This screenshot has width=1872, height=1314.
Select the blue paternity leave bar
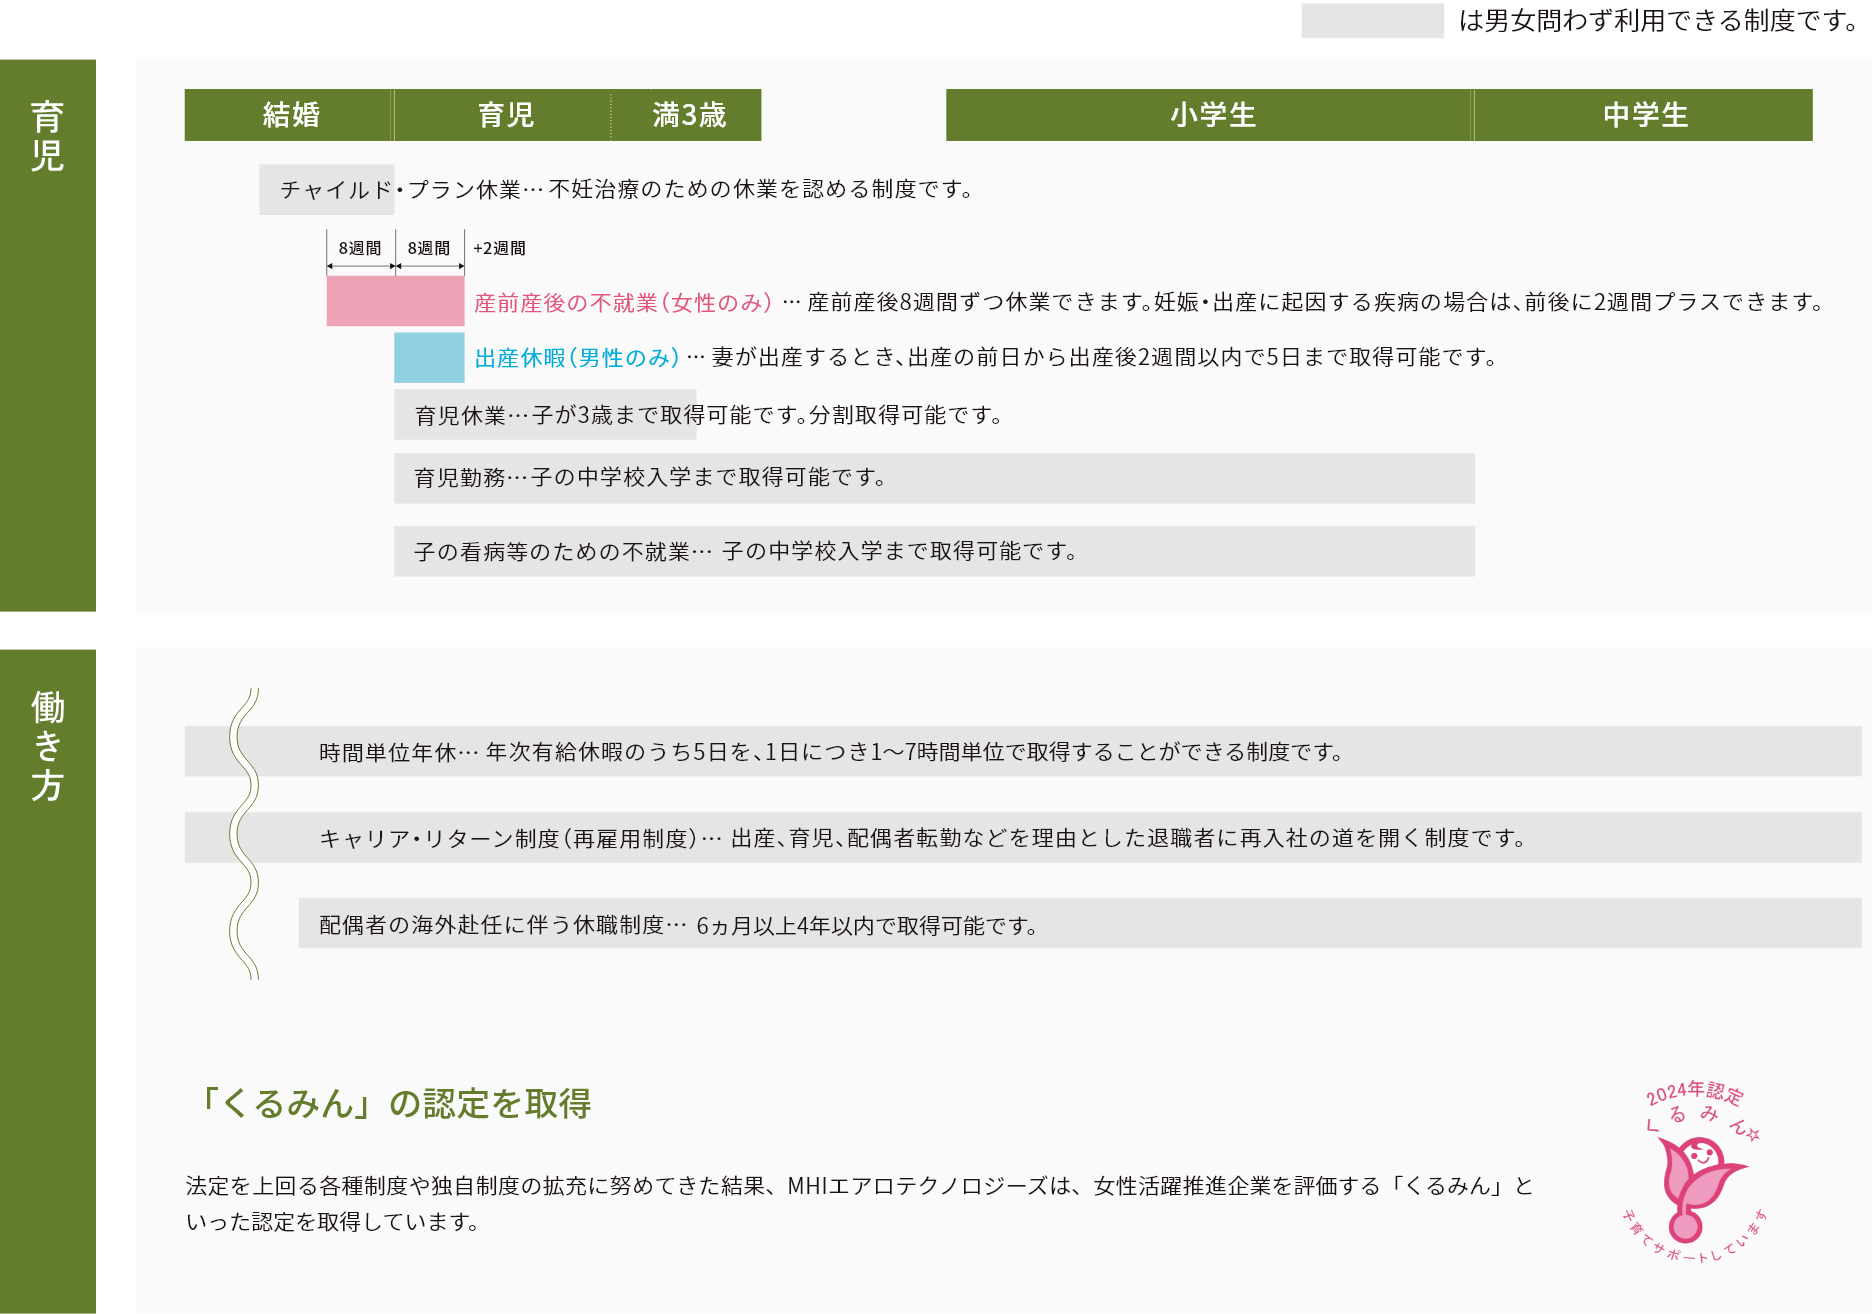(x=428, y=358)
